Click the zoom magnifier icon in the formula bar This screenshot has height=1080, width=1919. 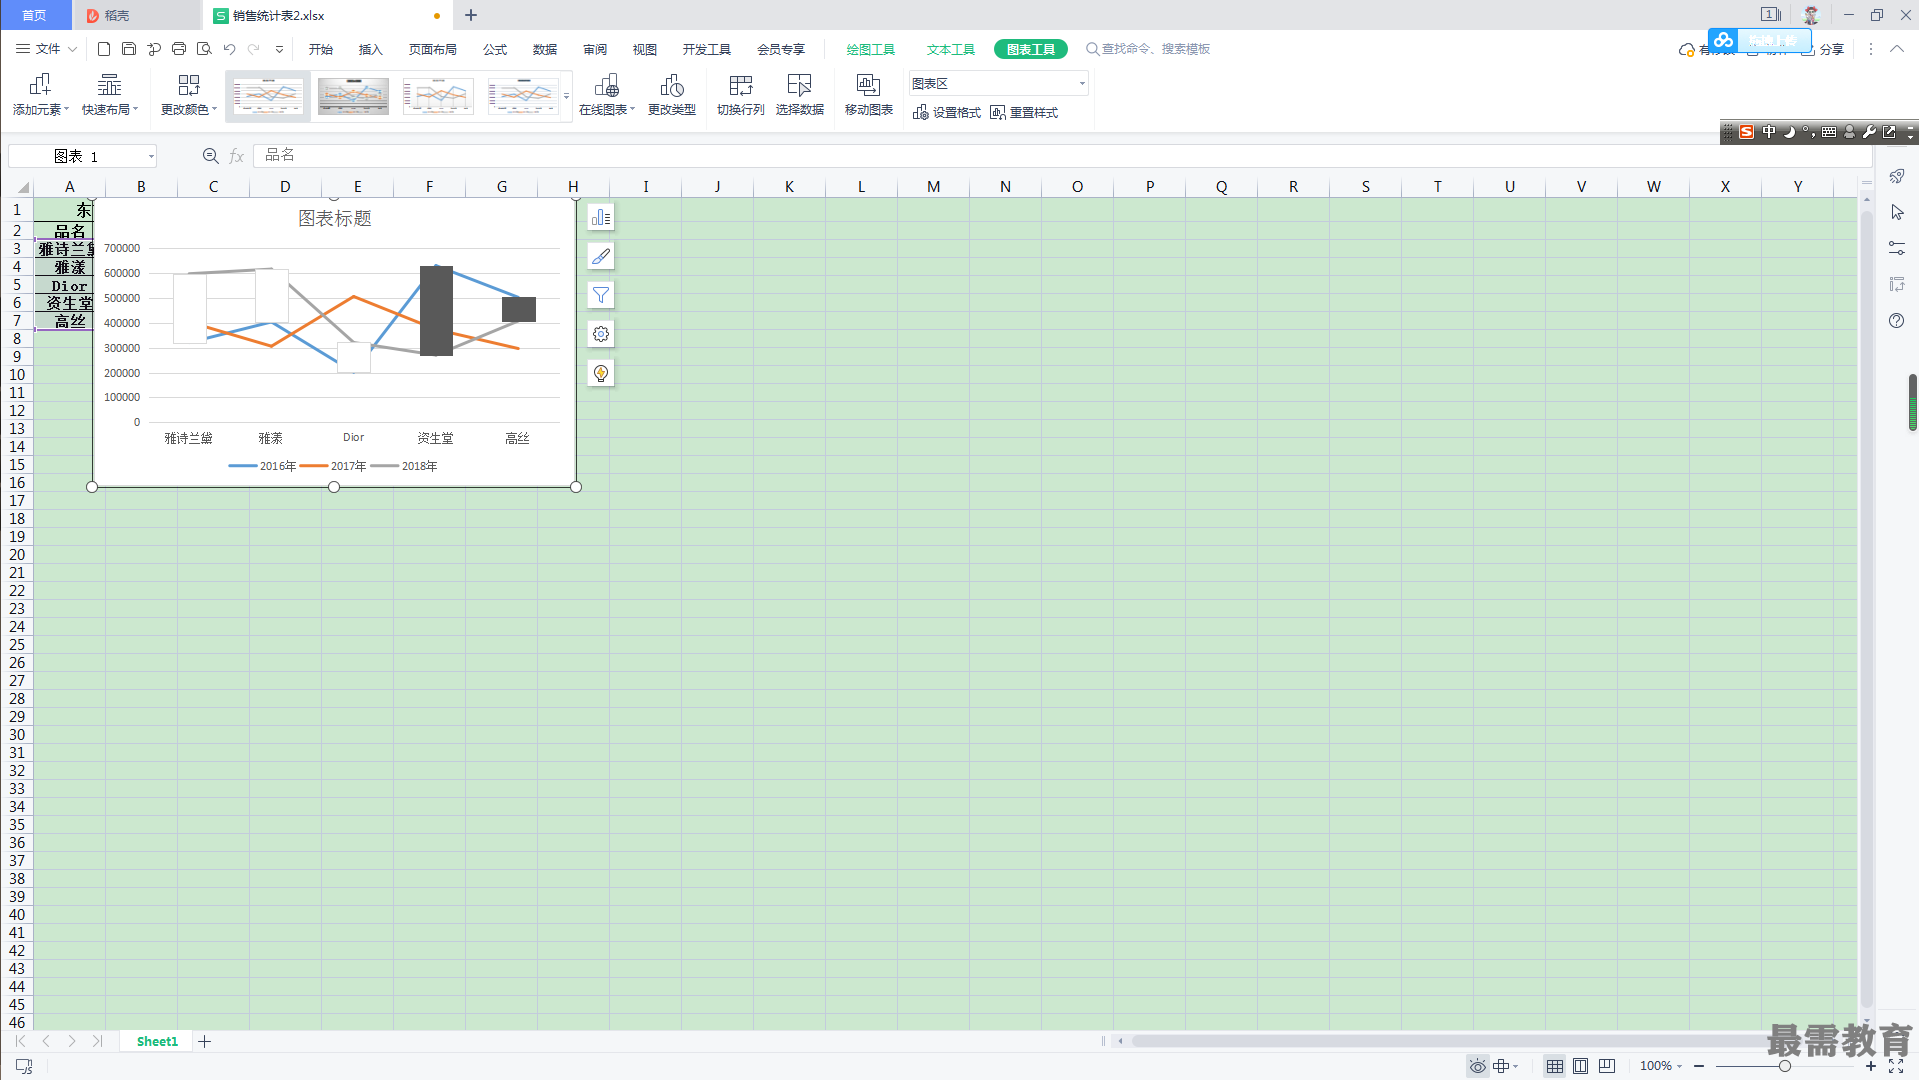tap(211, 156)
